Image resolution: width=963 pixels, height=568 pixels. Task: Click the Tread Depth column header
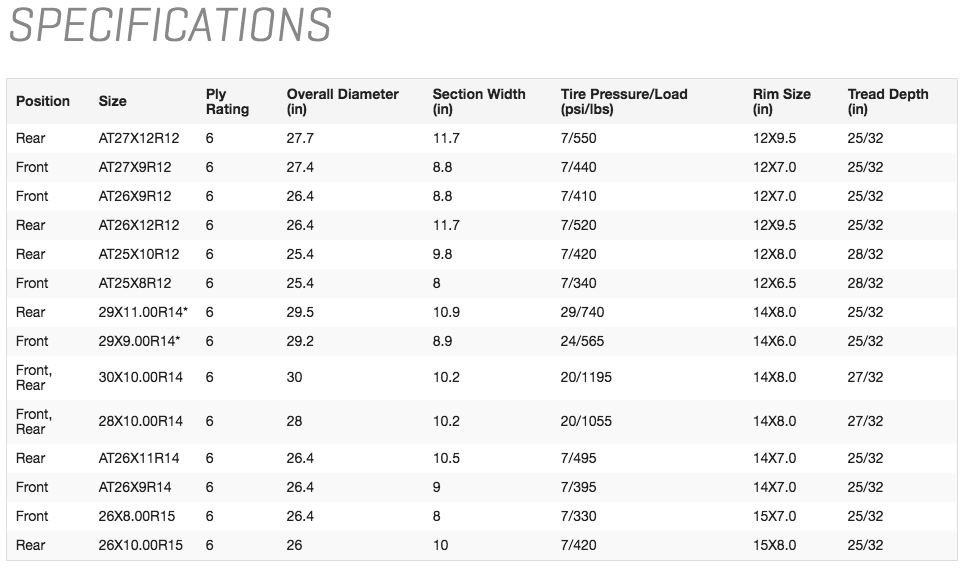[x=887, y=101]
